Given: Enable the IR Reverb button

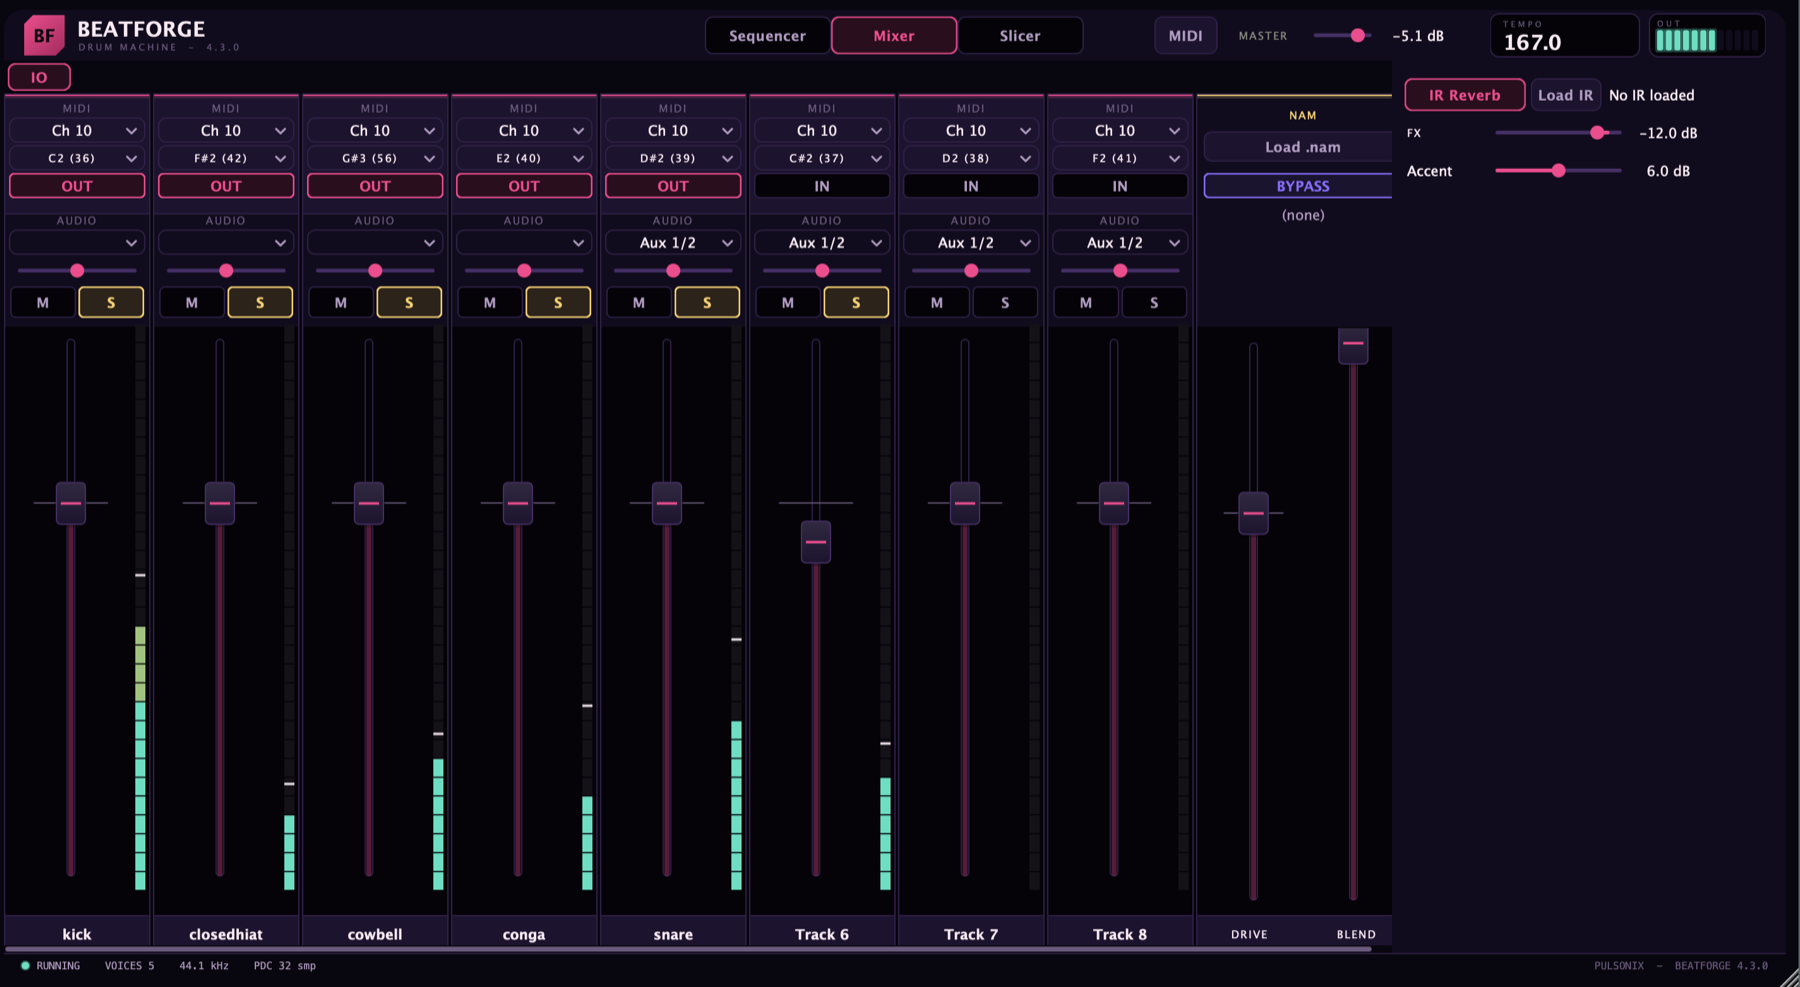Looking at the screenshot, I should coord(1464,95).
